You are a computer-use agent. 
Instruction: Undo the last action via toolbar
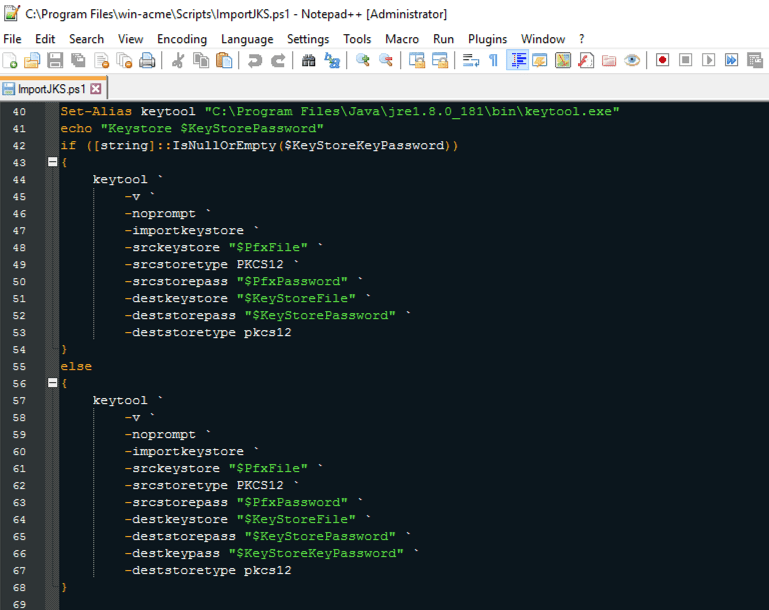point(255,60)
